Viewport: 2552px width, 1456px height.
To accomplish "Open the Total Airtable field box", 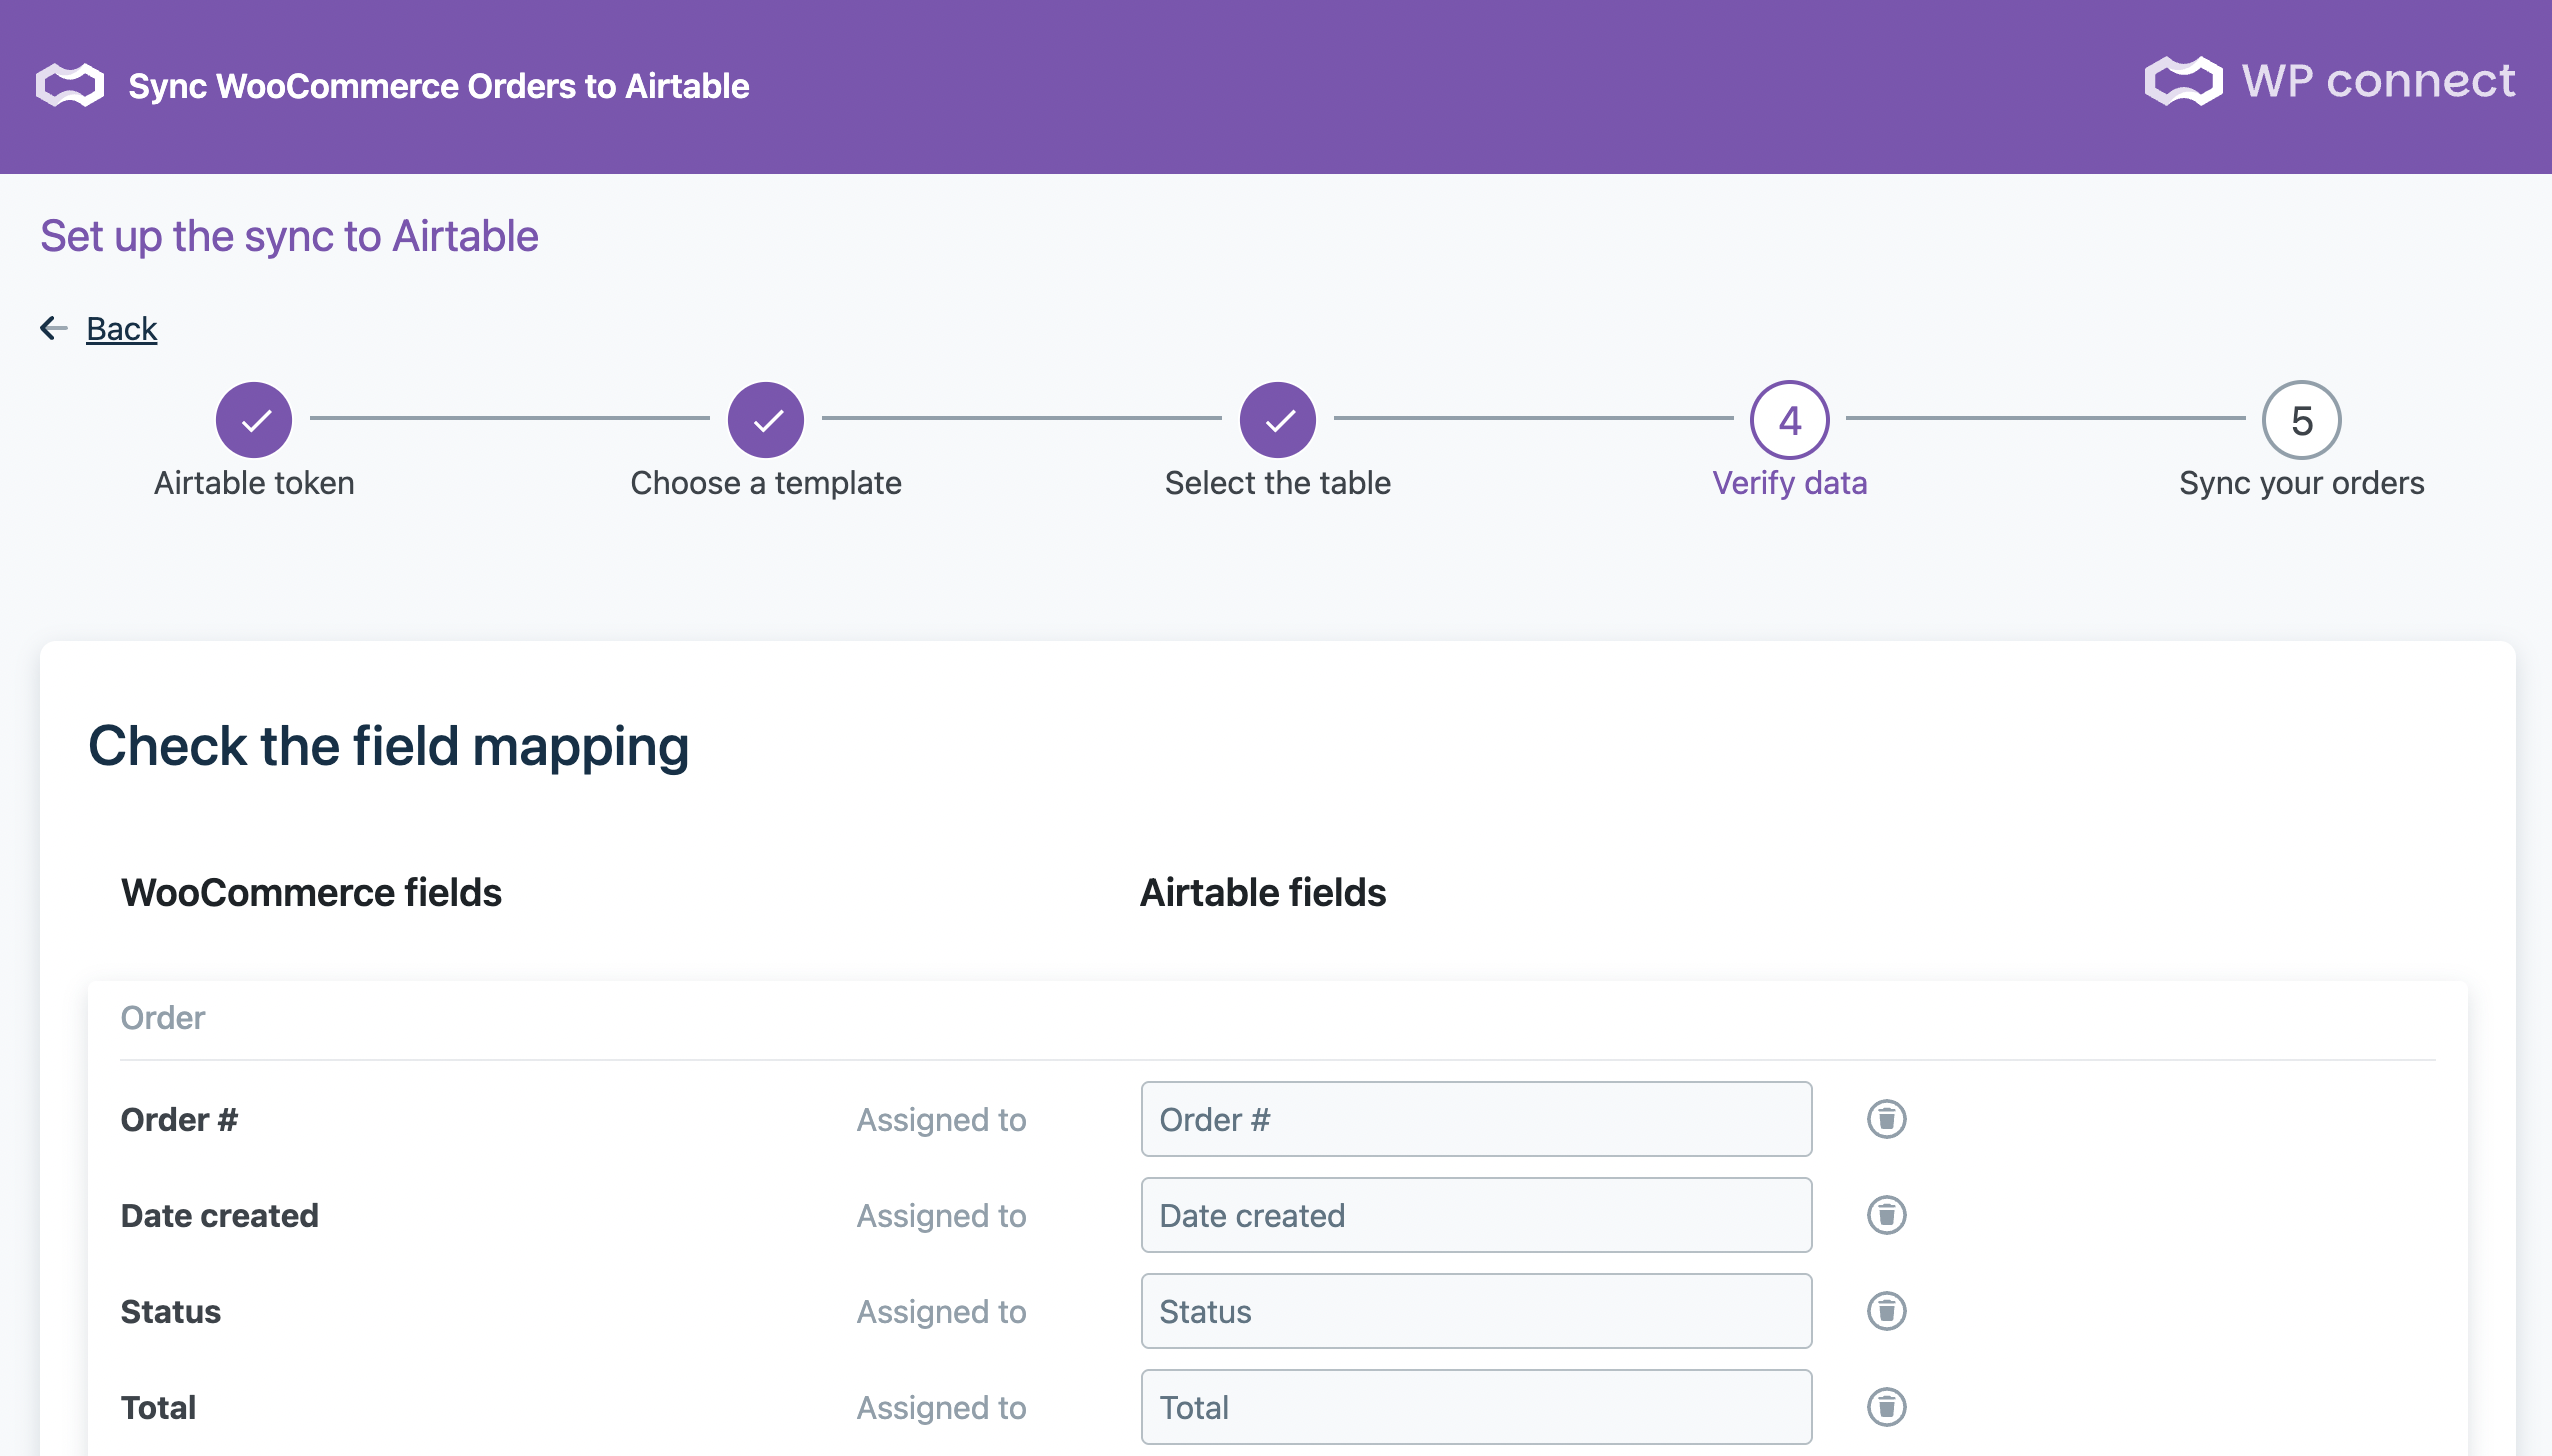I will (x=1476, y=1407).
